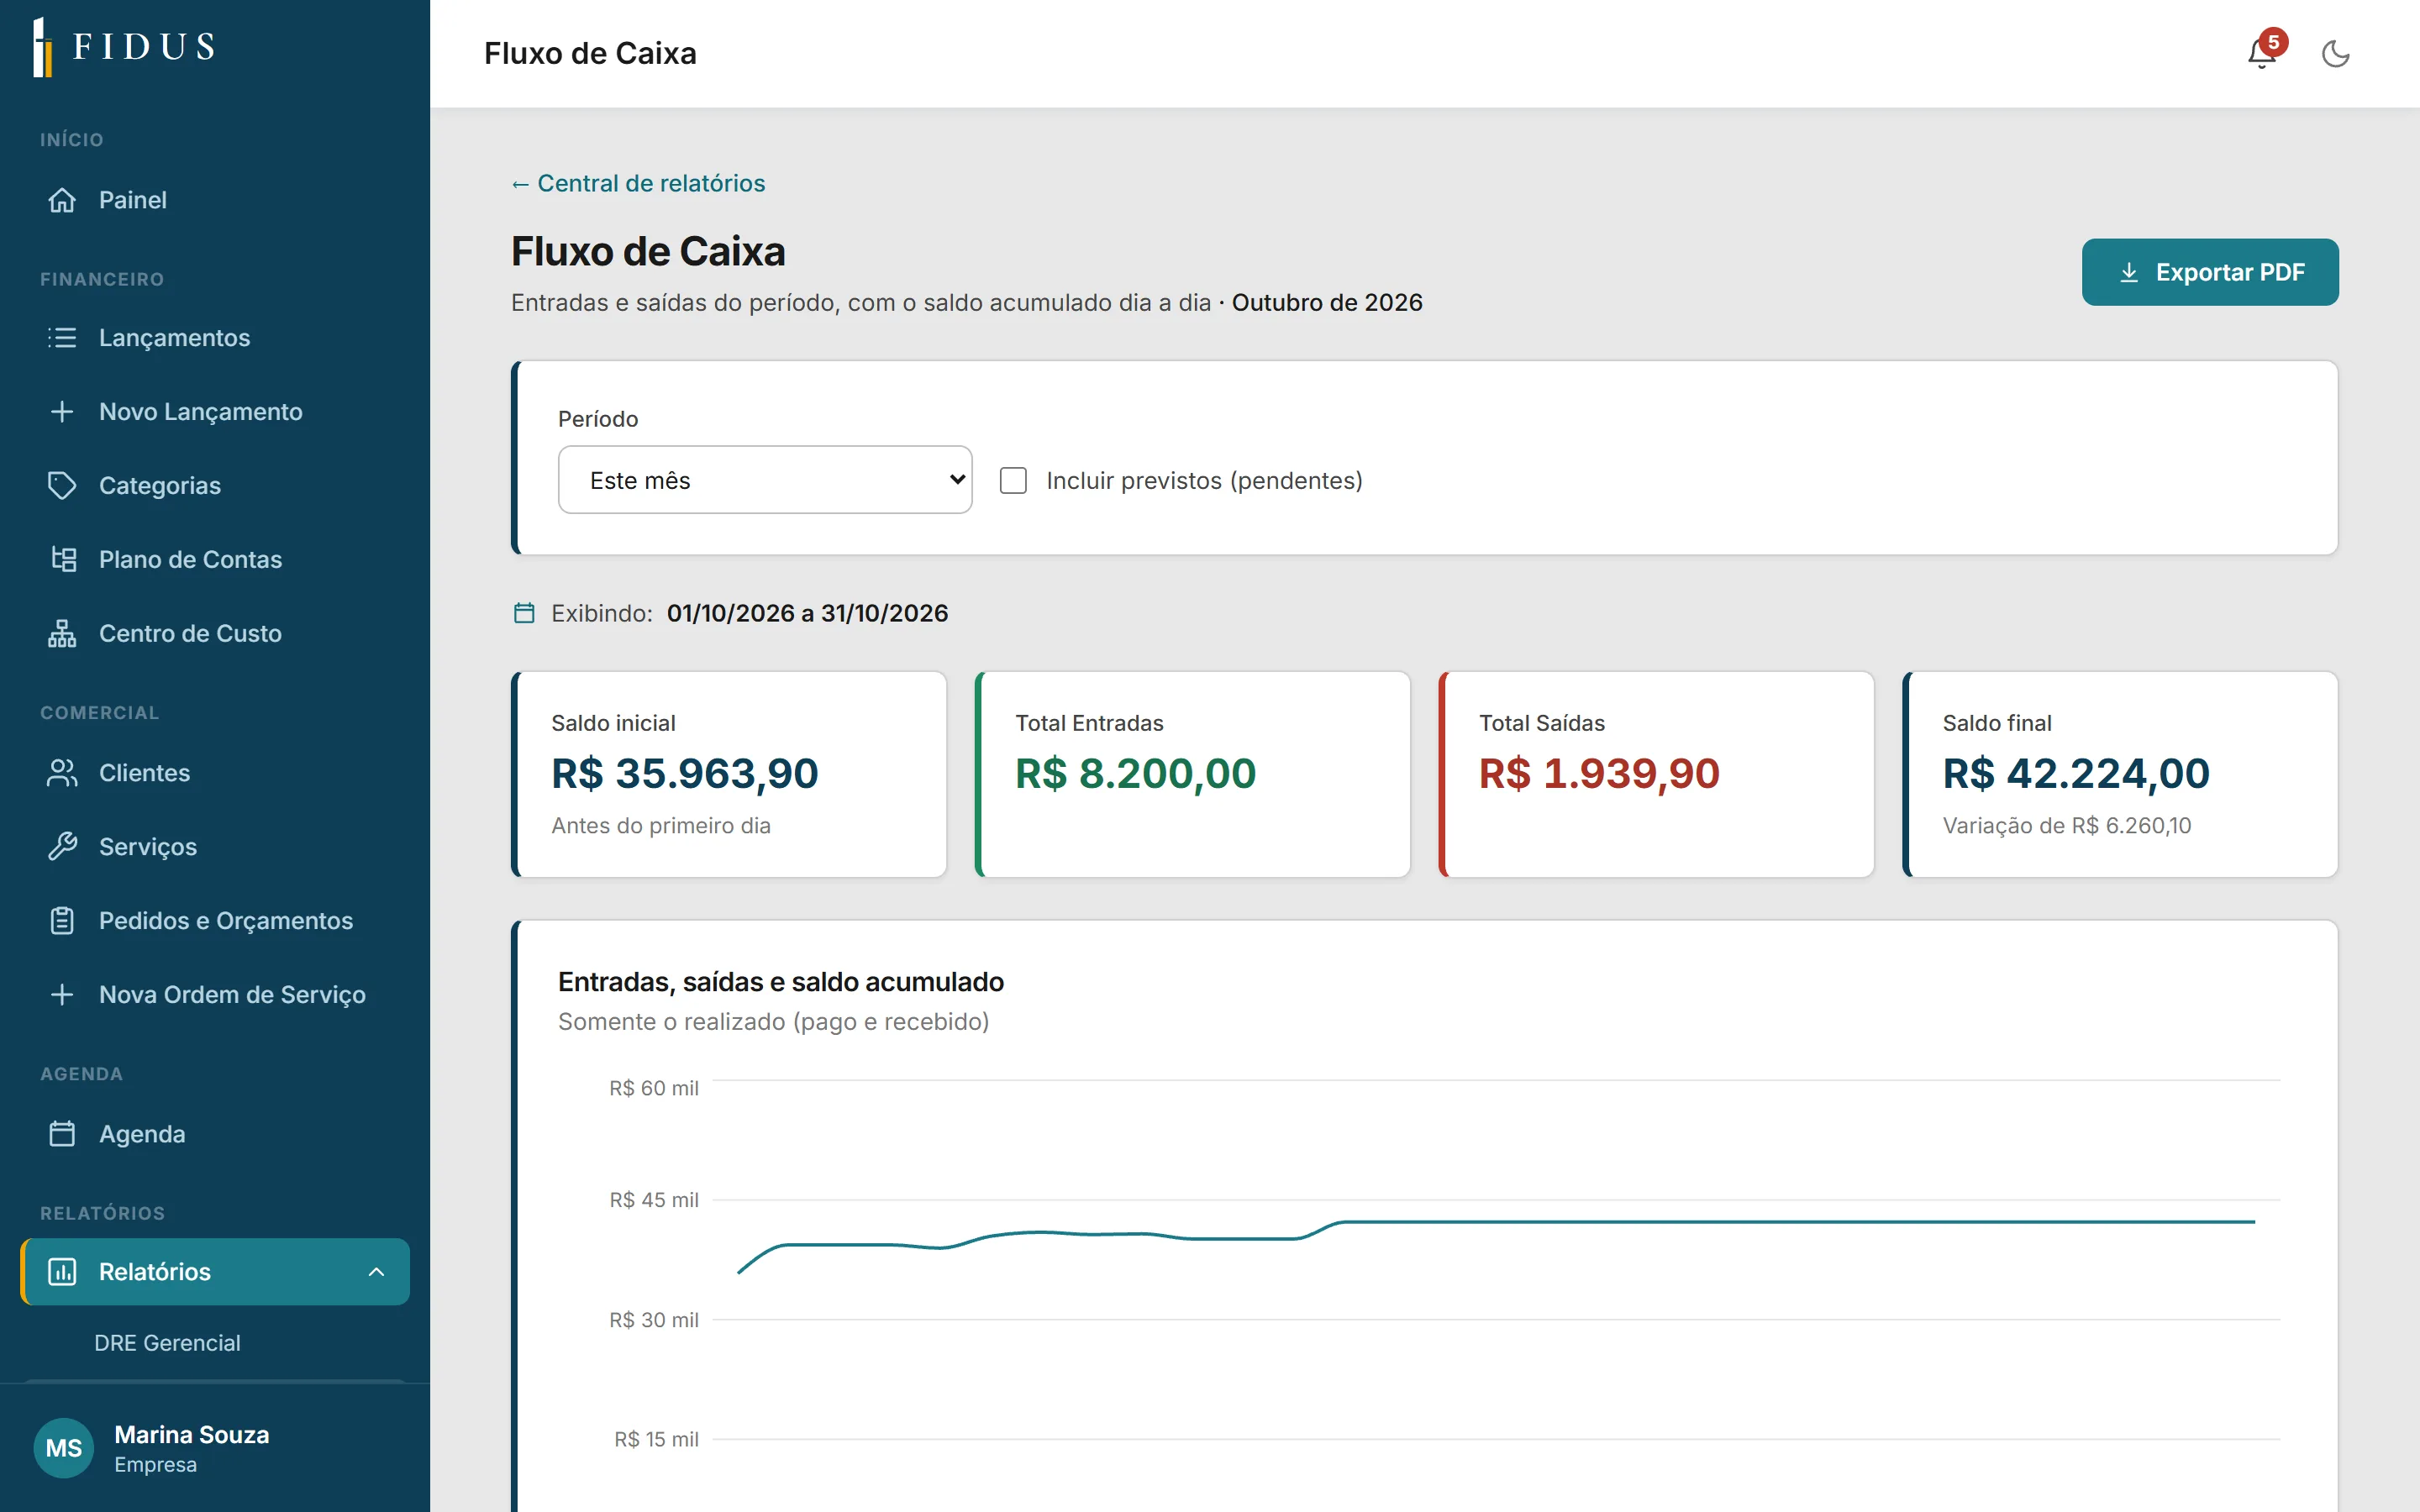Click the Variação de R$ 6.260,10 text
Screen dimensions: 2420x1512
click(2066, 826)
